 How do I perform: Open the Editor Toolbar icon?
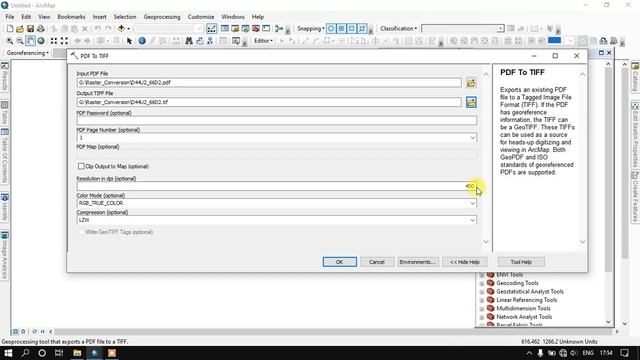point(211,29)
